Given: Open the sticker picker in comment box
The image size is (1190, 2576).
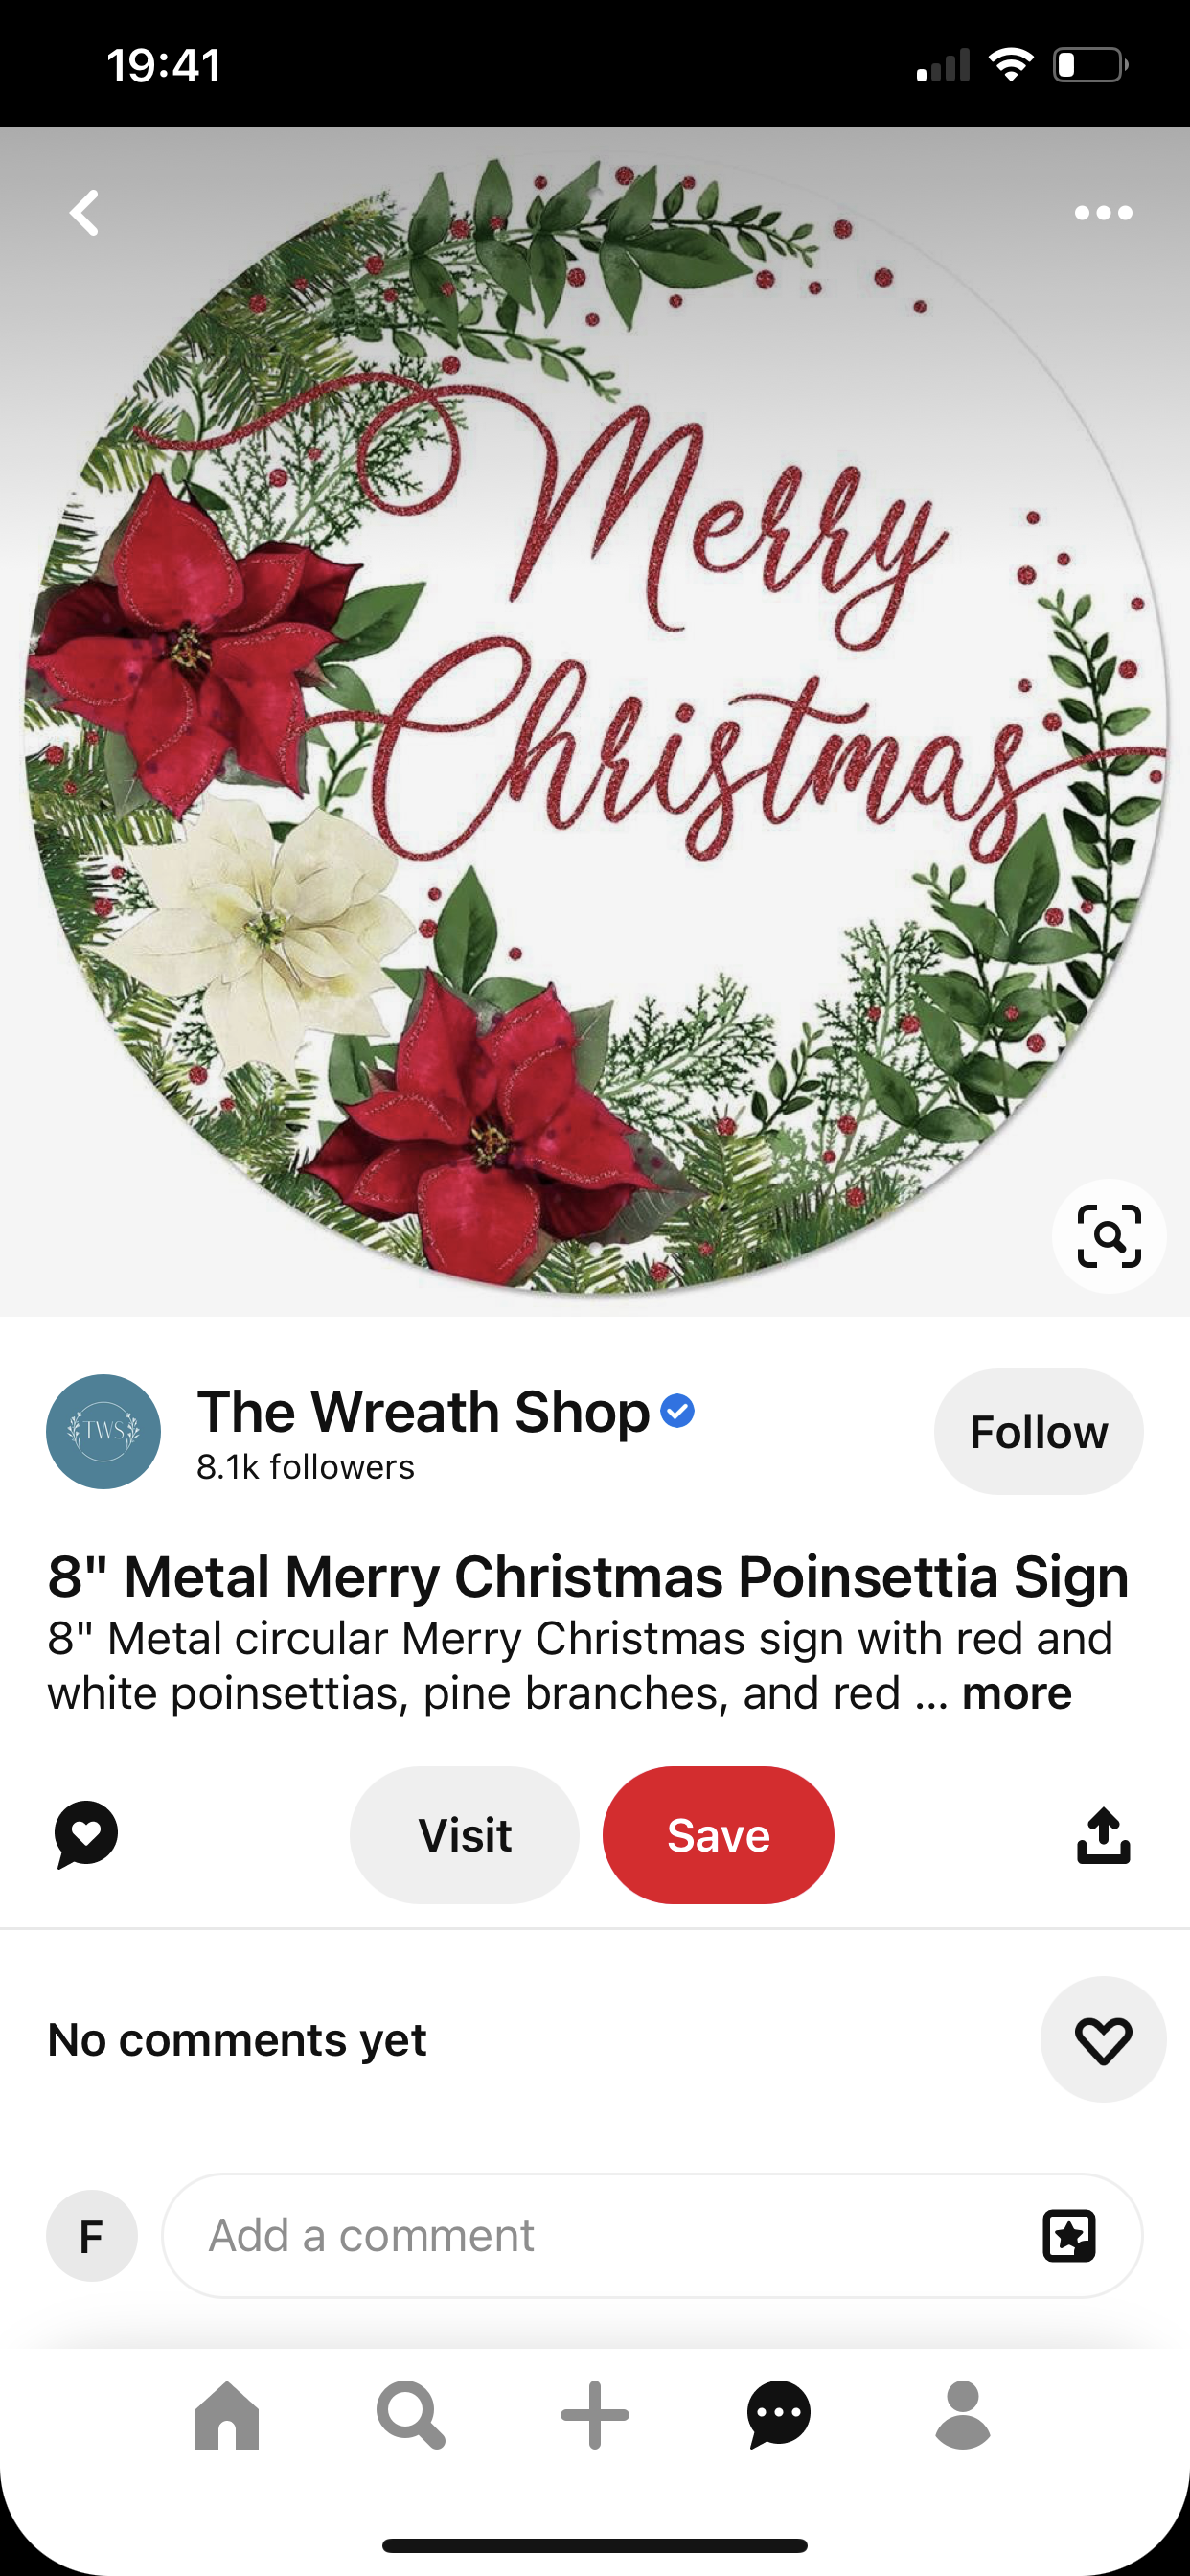Looking at the screenshot, I should coord(1069,2235).
